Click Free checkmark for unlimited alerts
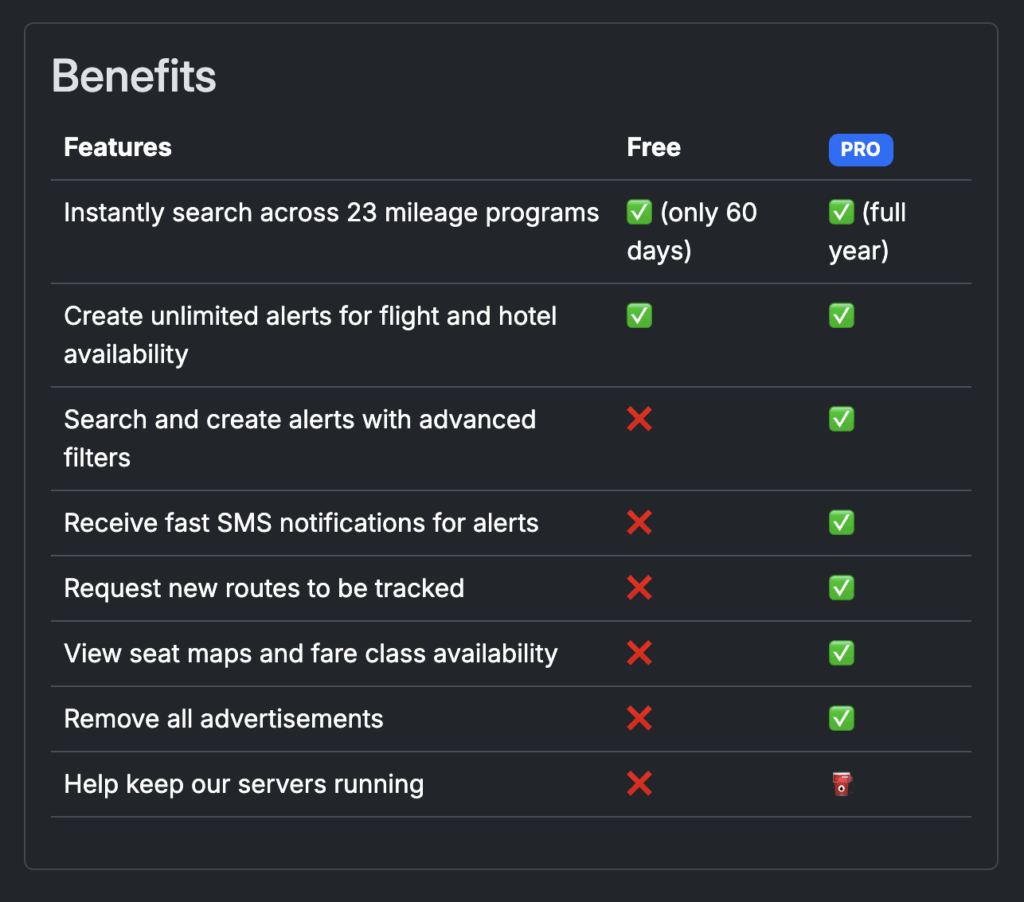Image resolution: width=1024 pixels, height=902 pixels. click(x=639, y=316)
